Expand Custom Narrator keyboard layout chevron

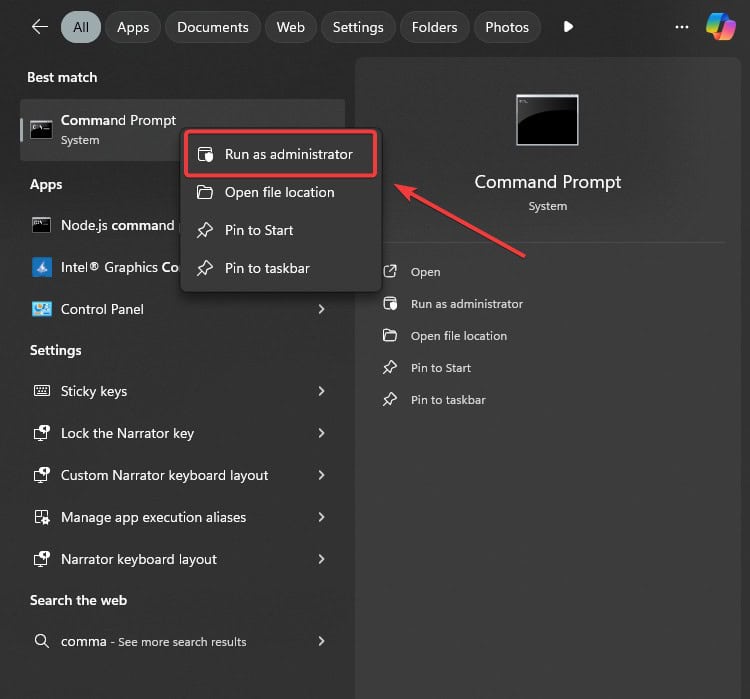click(x=321, y=475)
